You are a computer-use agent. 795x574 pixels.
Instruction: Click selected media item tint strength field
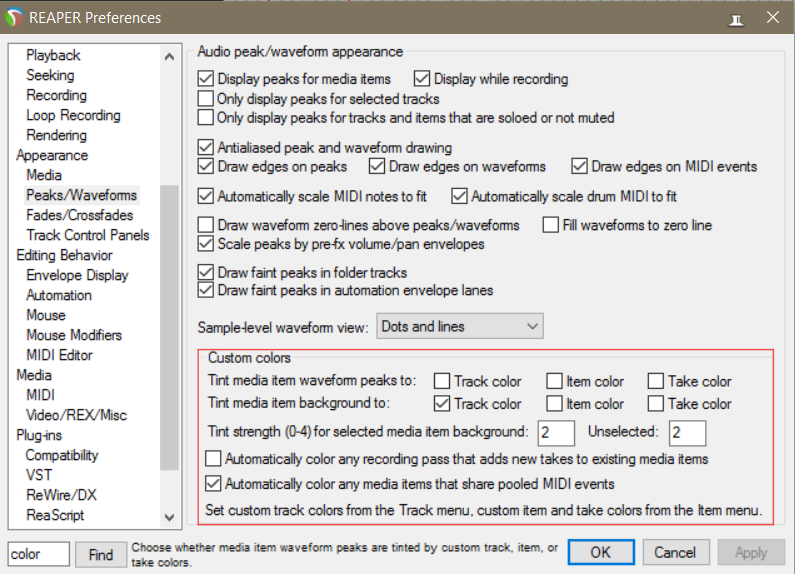556,433
